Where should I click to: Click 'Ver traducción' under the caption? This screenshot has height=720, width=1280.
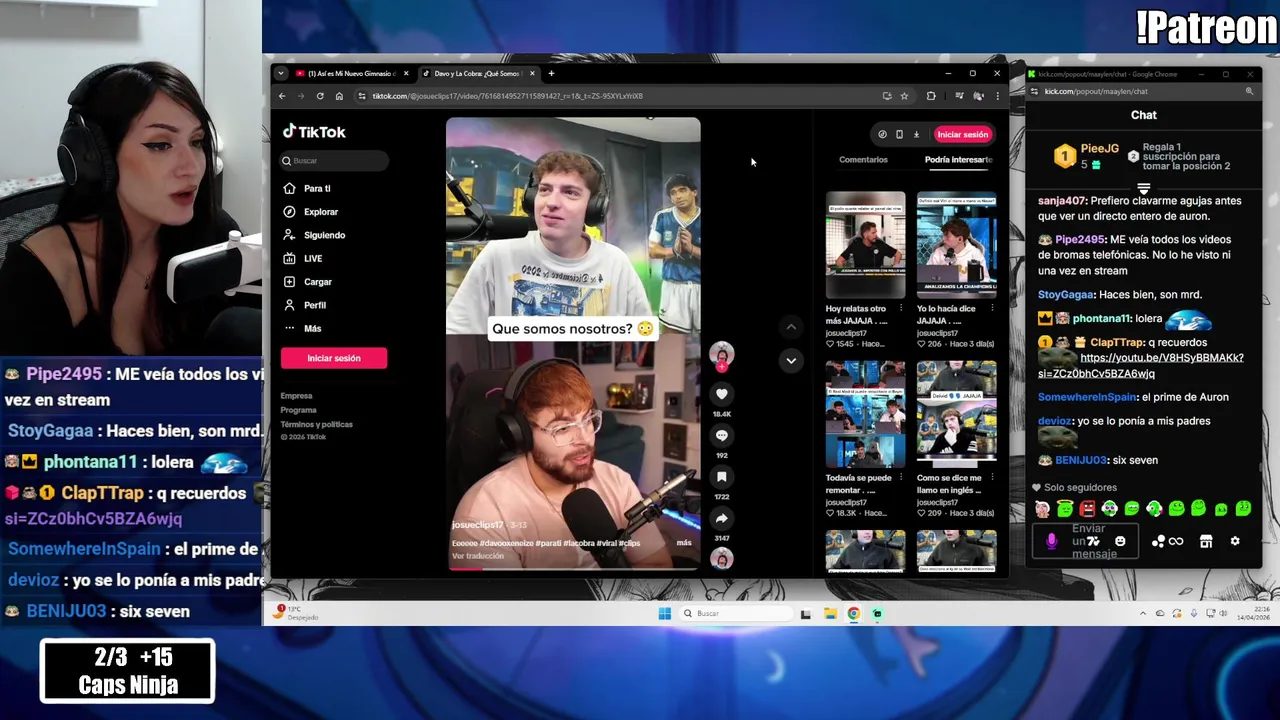point(477,556)
